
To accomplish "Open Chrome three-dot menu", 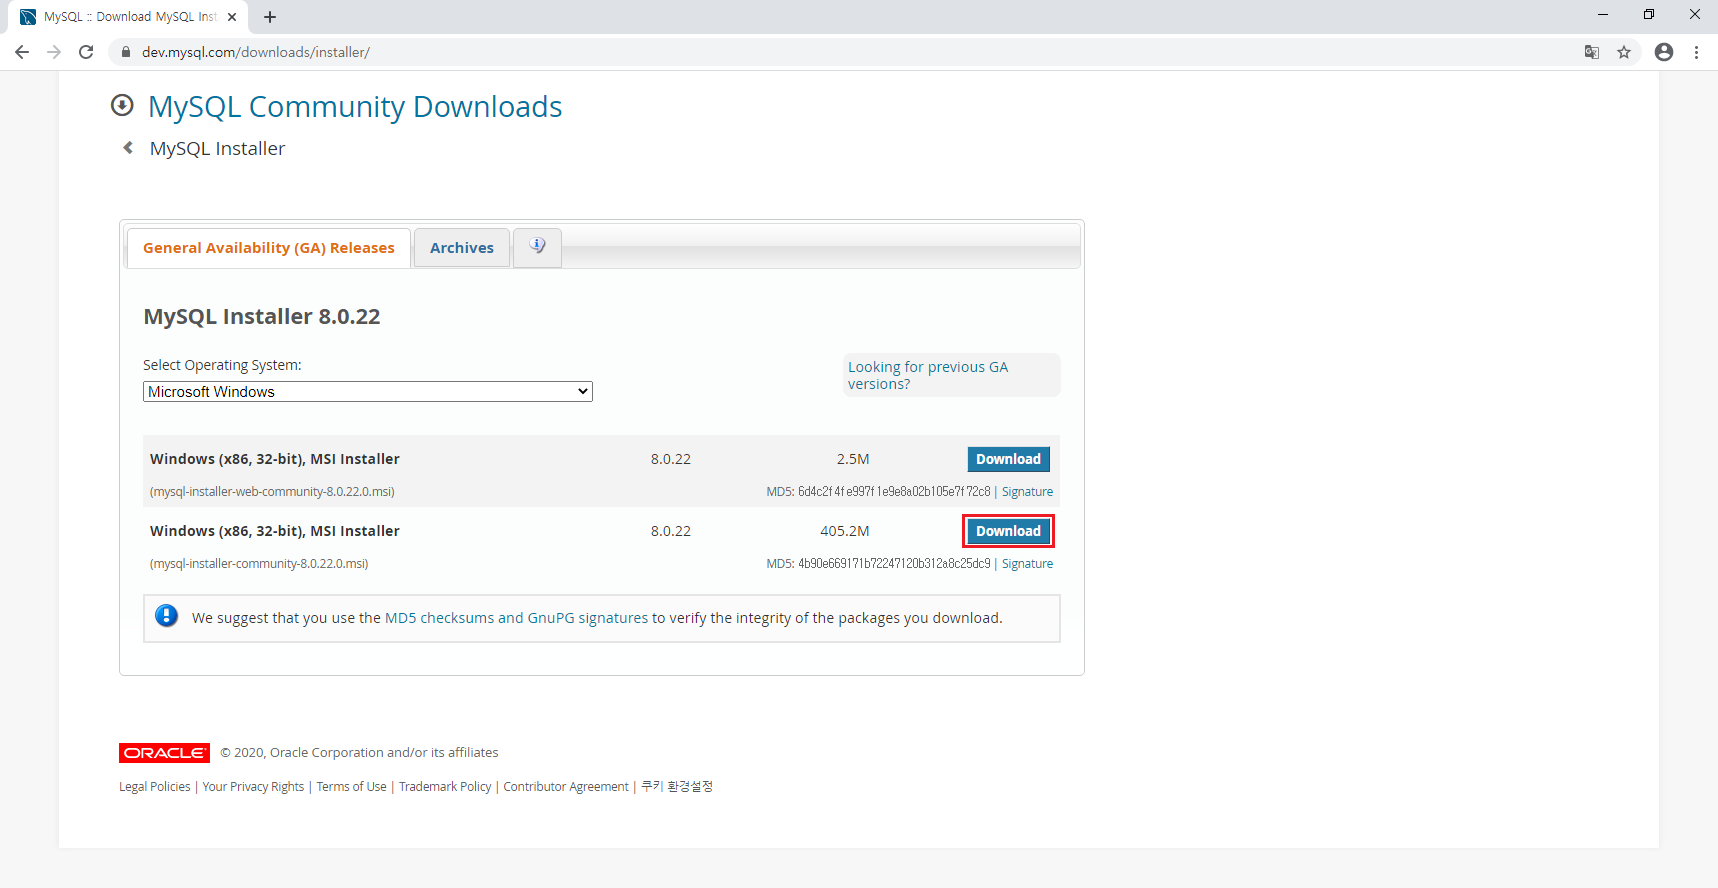I will pyautogui.click(x=1696, y=52).
